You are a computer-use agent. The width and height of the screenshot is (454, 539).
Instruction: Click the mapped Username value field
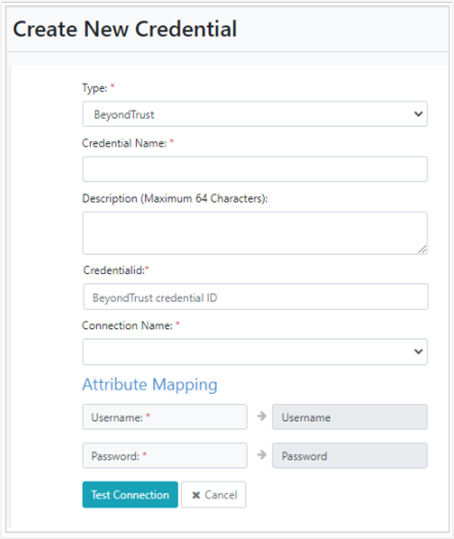pos(350,417)
